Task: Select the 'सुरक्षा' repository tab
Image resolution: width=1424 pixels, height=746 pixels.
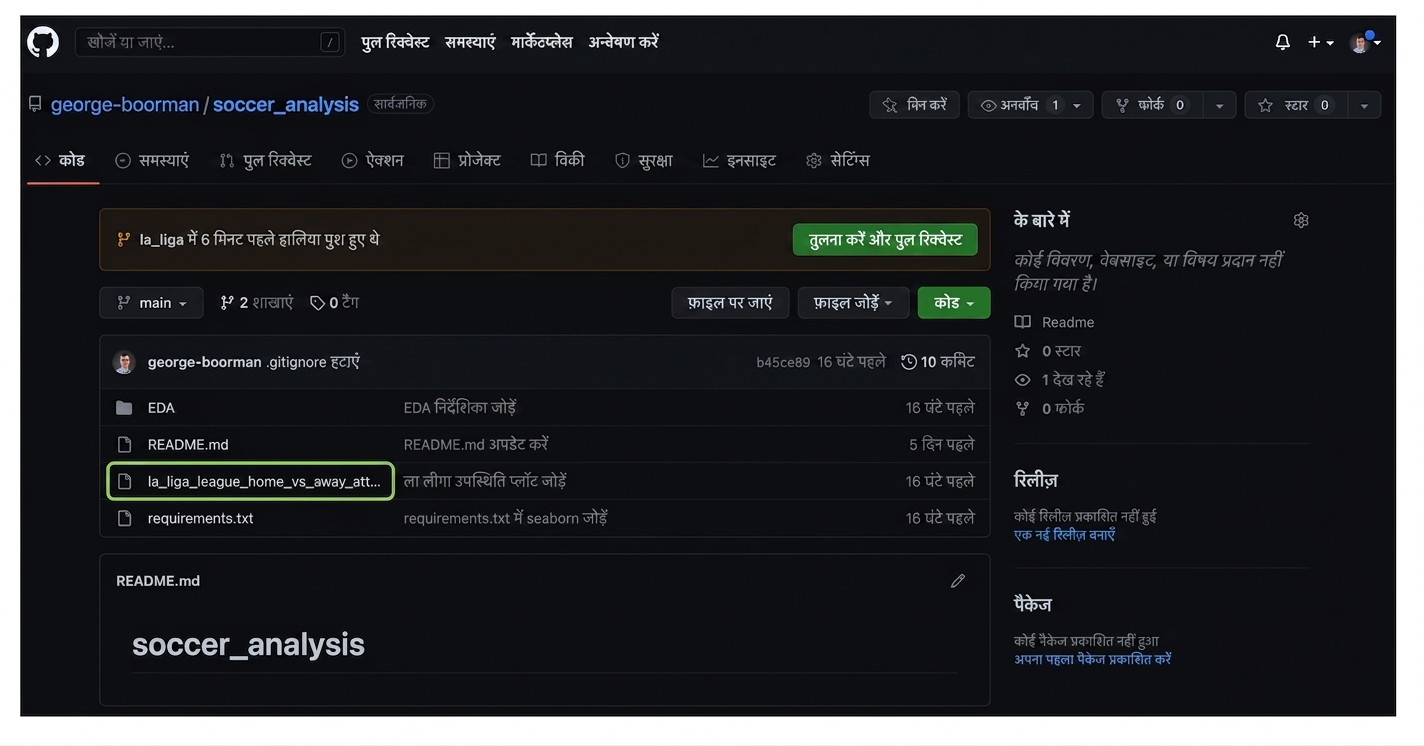Action: [643, 160]
